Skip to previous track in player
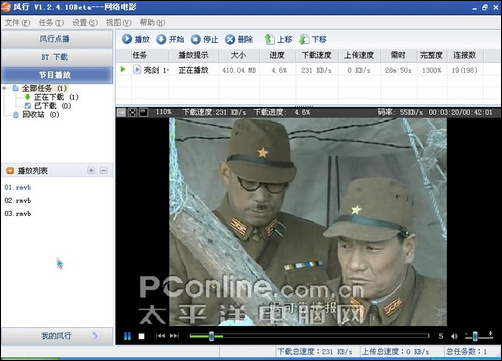502x361 pixels. [x=160, y=336]
